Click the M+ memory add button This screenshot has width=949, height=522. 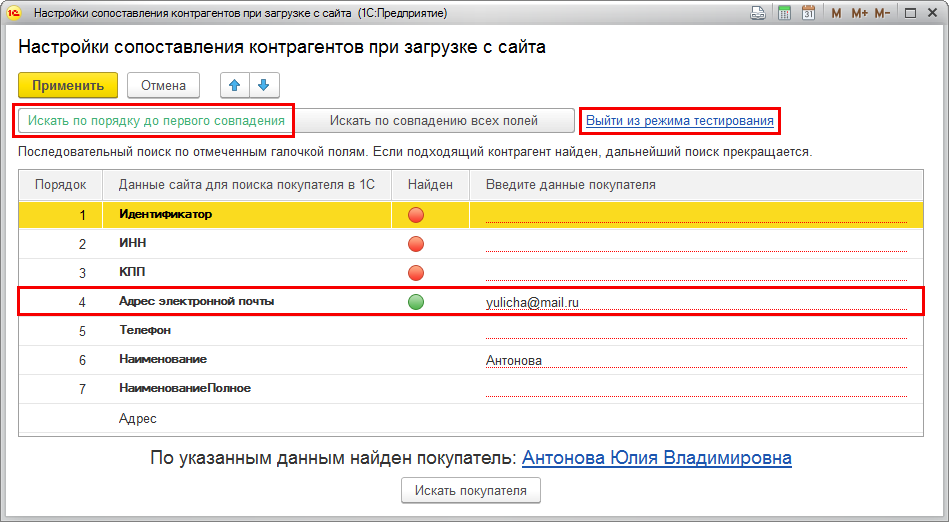(858, 13)
